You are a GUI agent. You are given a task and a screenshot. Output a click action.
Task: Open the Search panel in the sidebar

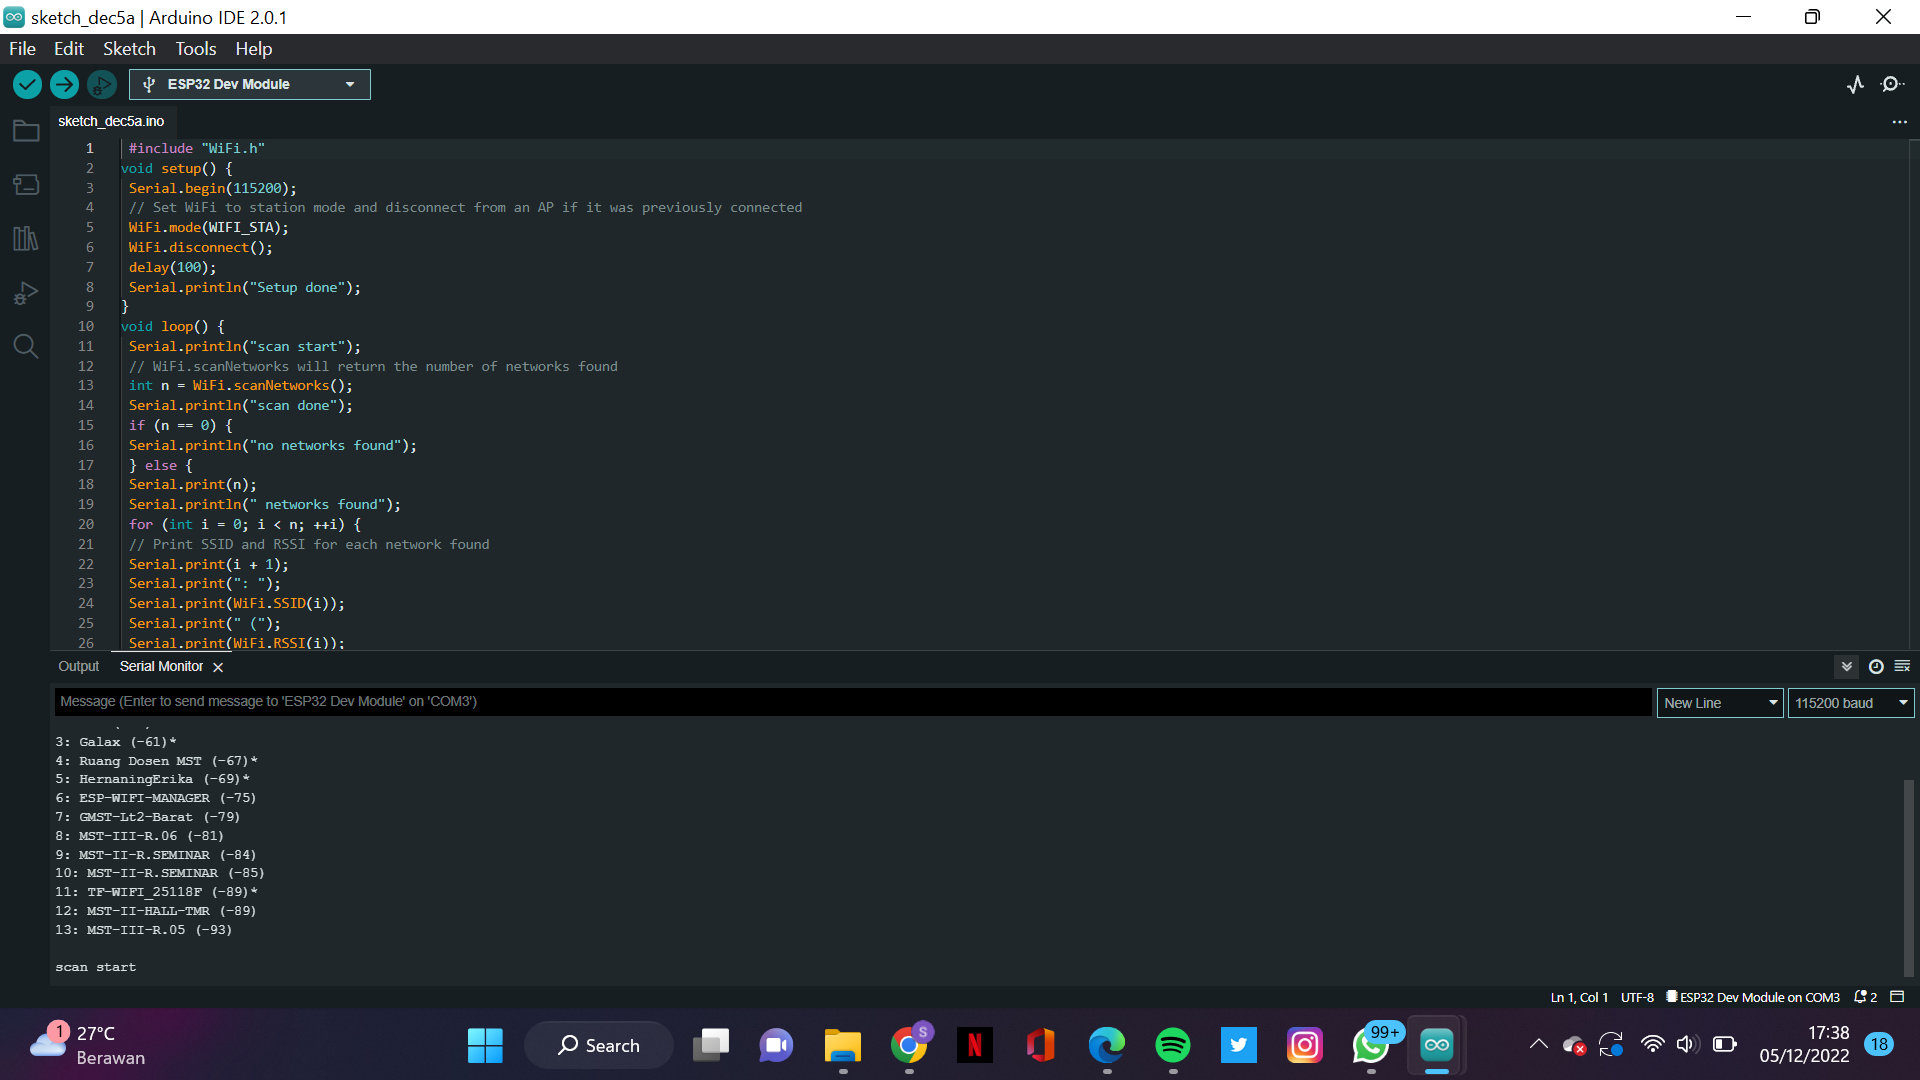click(x=25, y=346)
